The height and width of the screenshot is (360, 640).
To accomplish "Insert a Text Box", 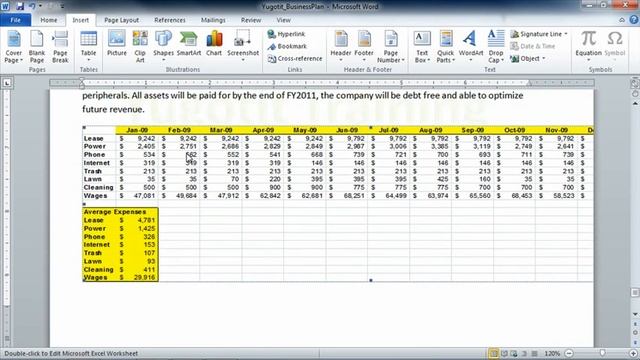I will point(422,47).
